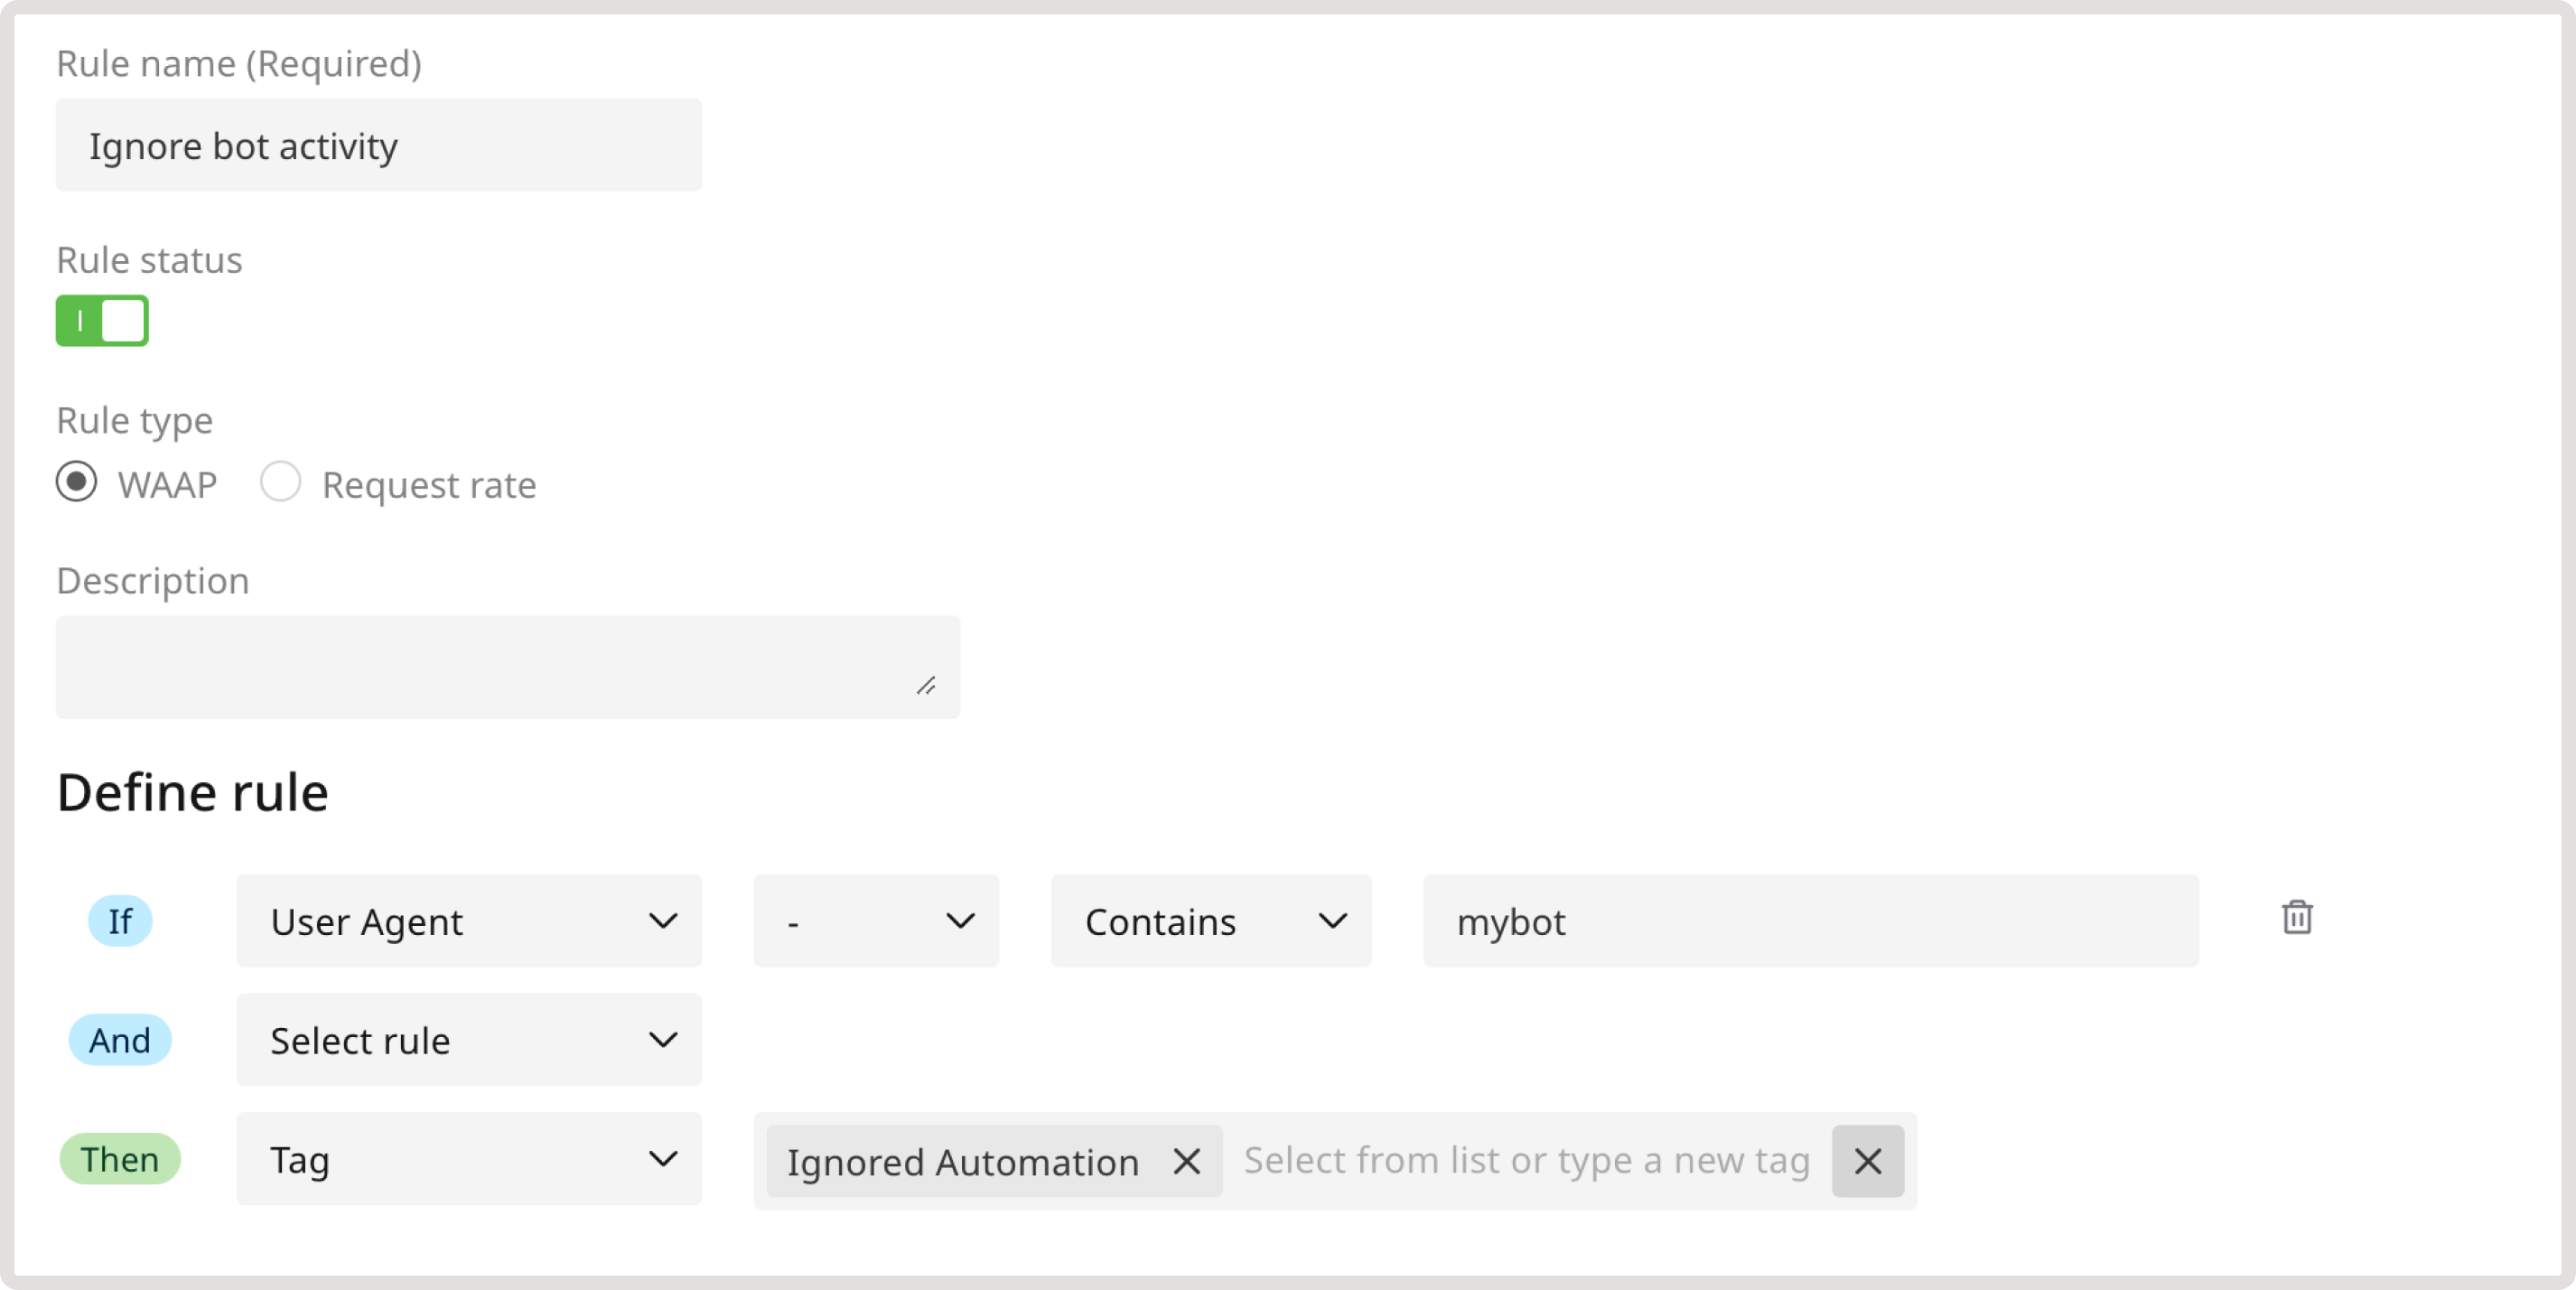Click the And condition badge
The width and height of the screenshot is (2576, 1290).
pyautogui.click(x=119, y=1039)
